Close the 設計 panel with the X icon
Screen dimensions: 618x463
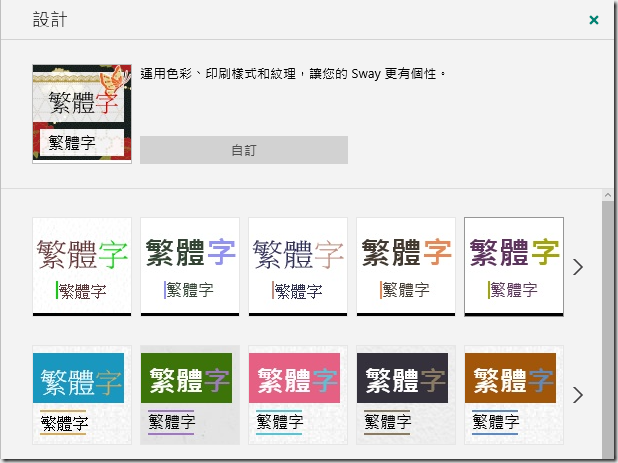[x=594, y=20]
